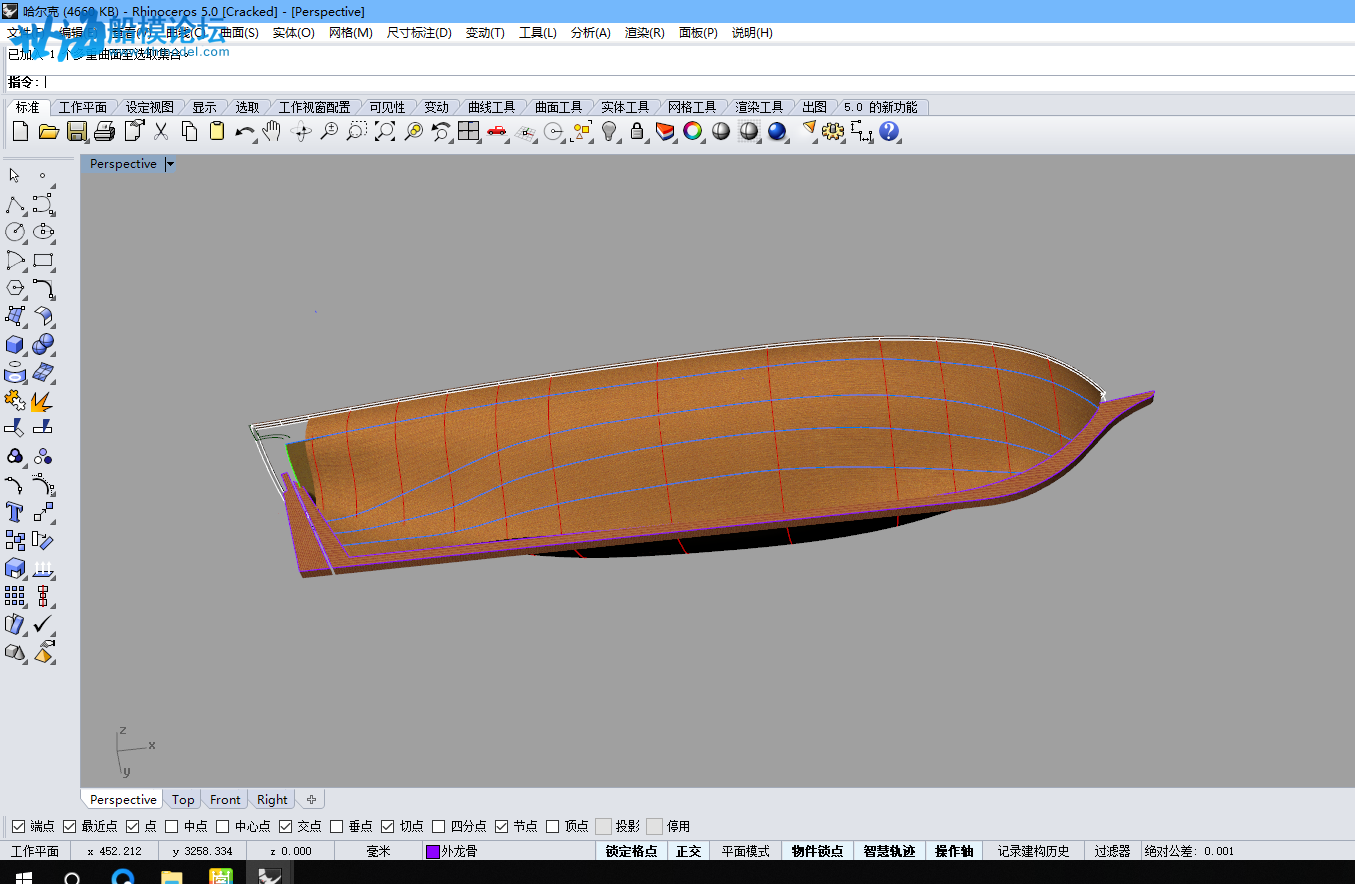Select the Rectangle tool in sidebar
The image size is (1355, 884).
click(x=43, y=261)
